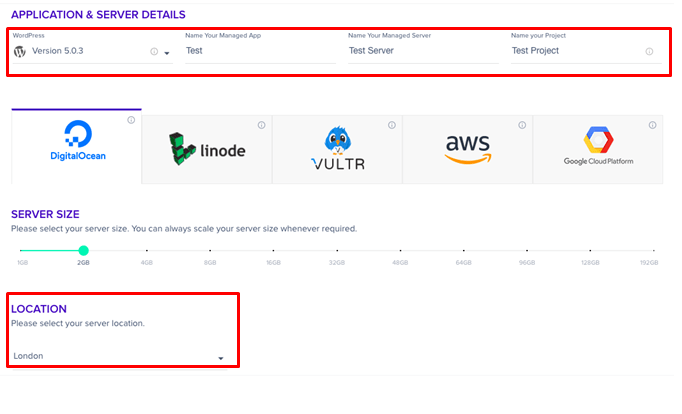This screenshot has height=414, width=682.
Task: Expand the WordPress version dropdown arrow
Action: (167, 53)
